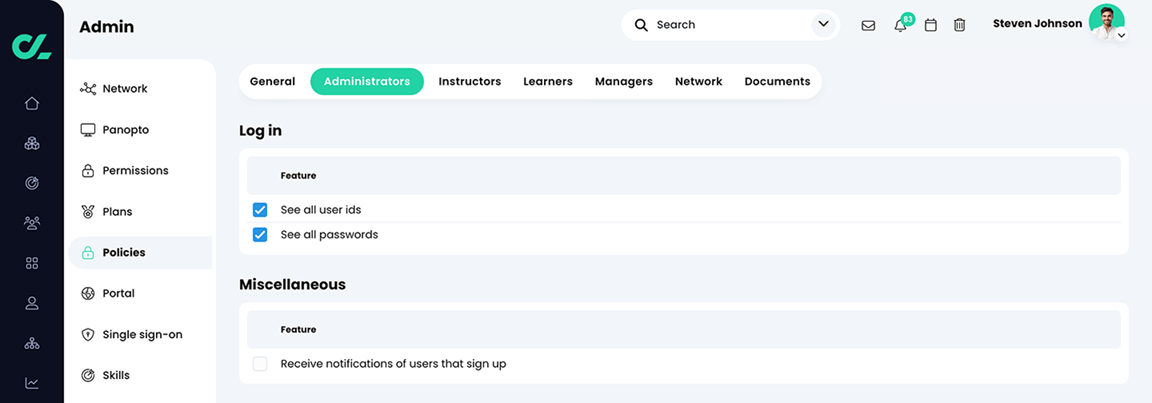Screen dimensions: 1152x403
Task: Click the green Policies lock icon
Action: pyautogui.click(x=87, y=253)
